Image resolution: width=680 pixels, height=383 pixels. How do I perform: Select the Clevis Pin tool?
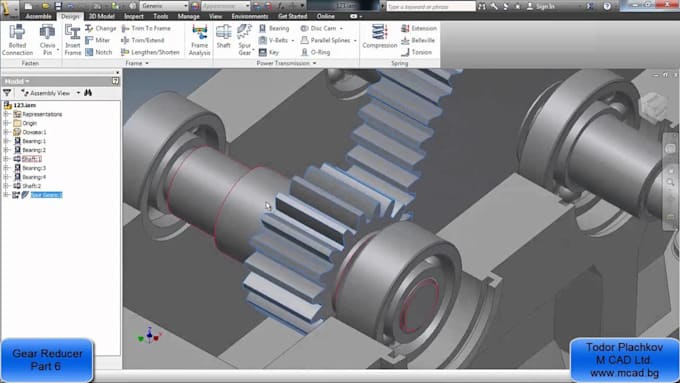point(47,40)
